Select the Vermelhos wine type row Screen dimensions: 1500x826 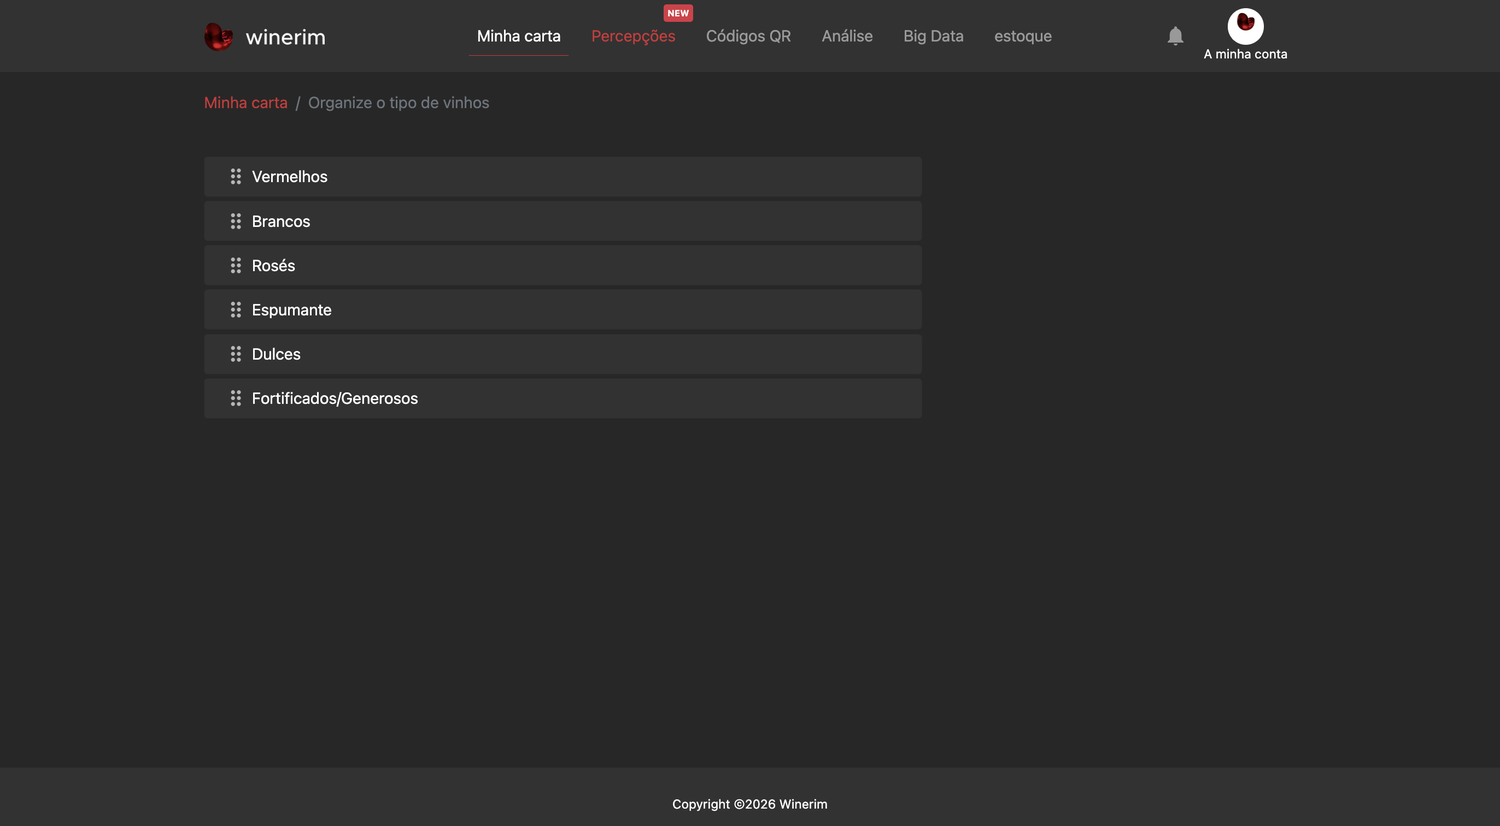click(x=563, y=176)
